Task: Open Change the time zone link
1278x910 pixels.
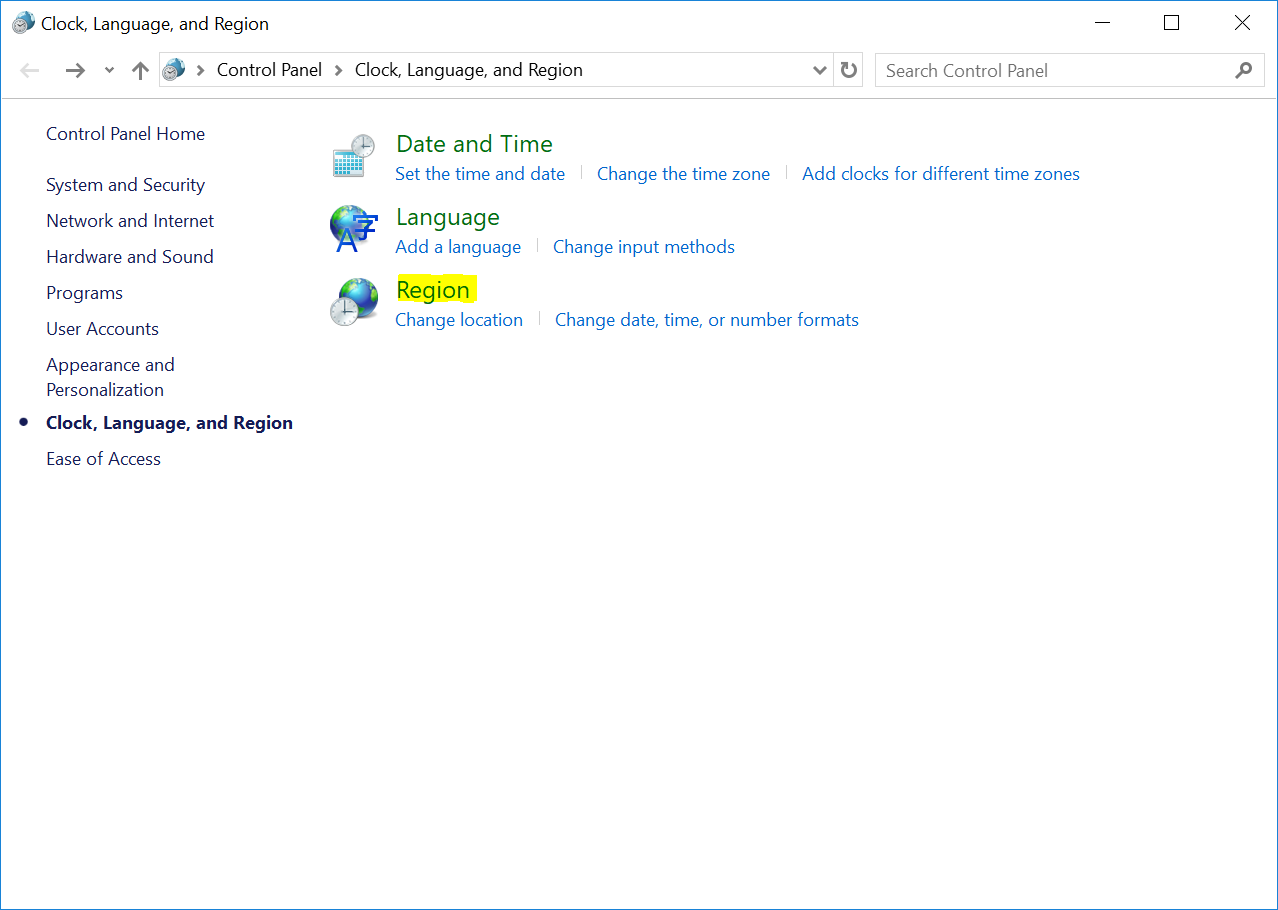Action: point(683,174)
